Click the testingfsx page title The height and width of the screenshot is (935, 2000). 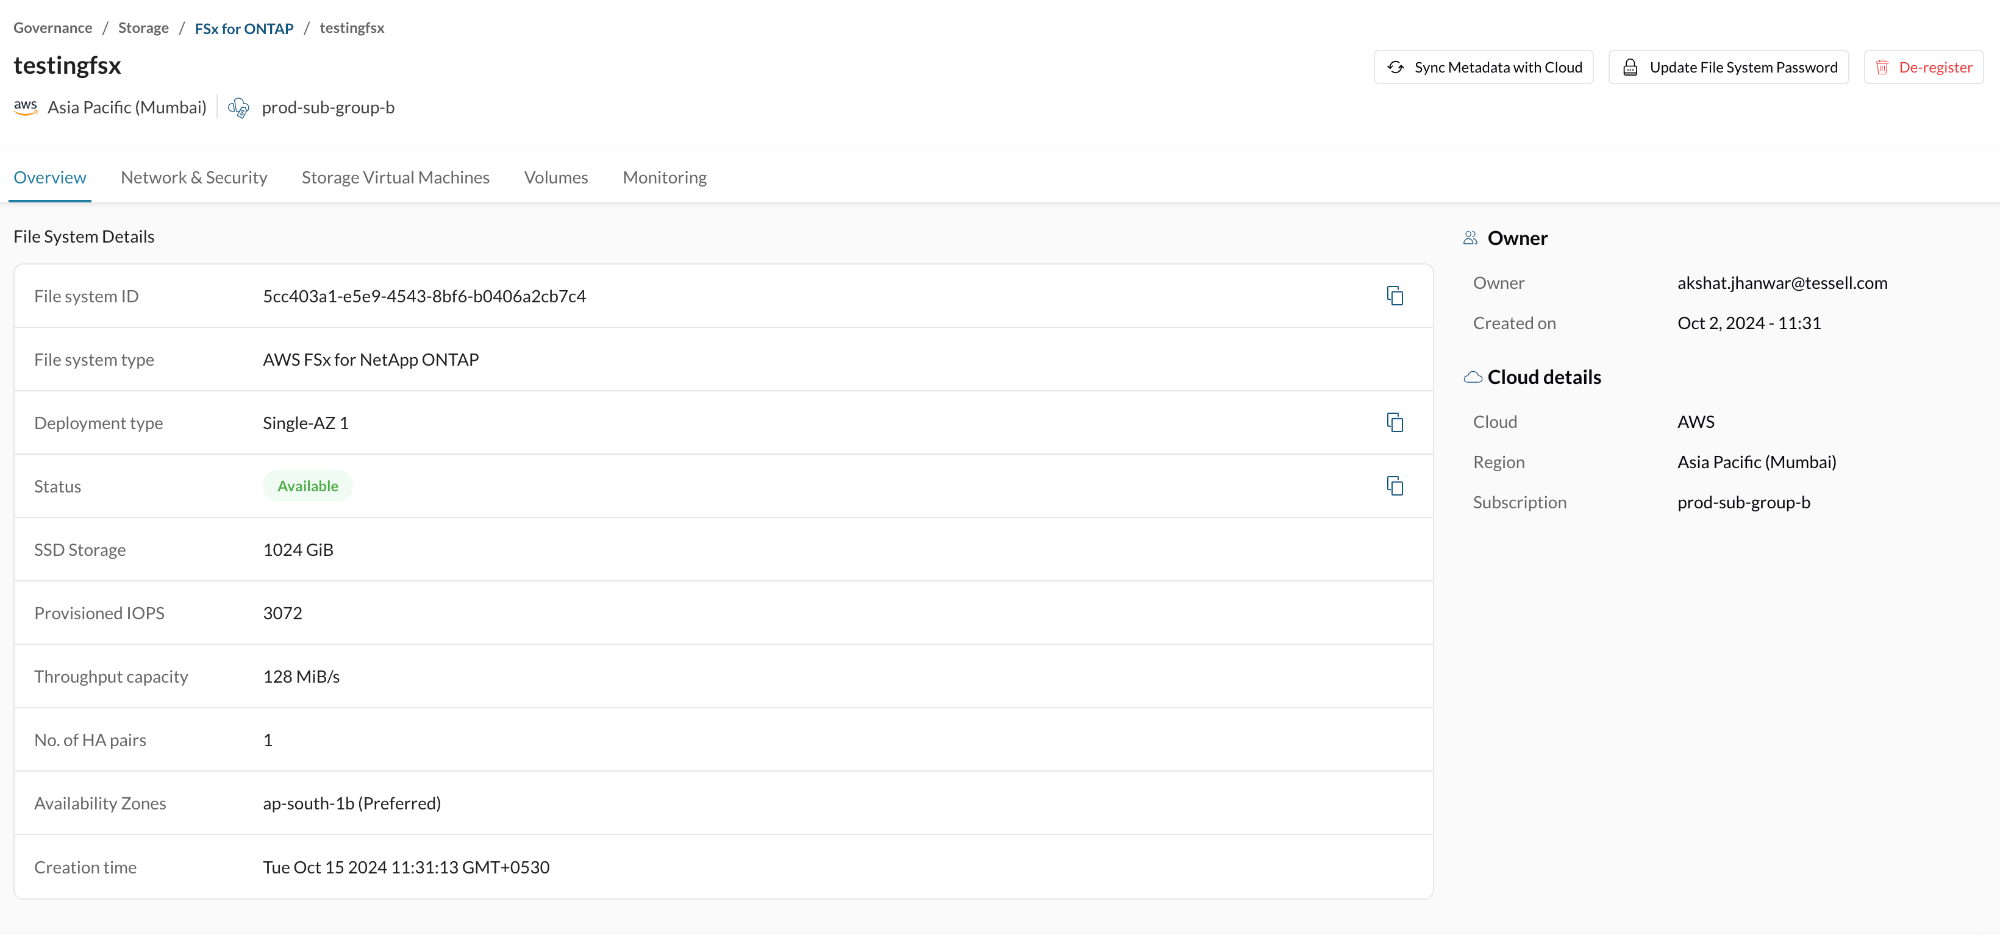67,65
